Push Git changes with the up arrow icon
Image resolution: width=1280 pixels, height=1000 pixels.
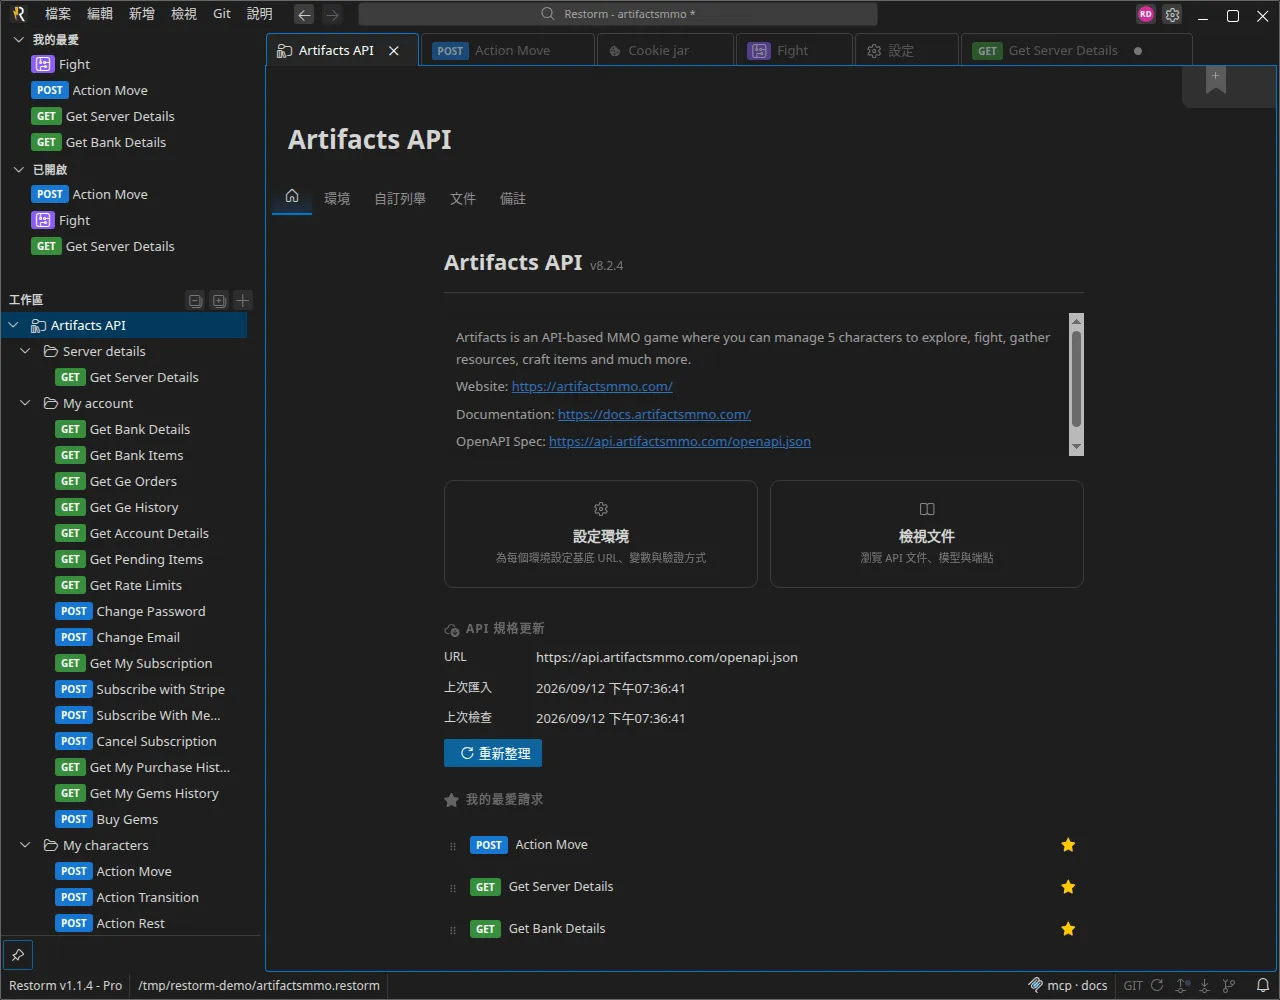(x=1183, y=985)
